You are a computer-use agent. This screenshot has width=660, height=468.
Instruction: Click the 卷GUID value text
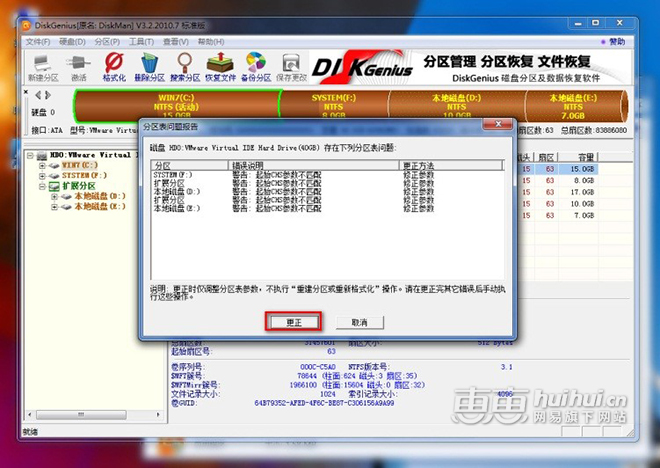click(x=324, y=403)
